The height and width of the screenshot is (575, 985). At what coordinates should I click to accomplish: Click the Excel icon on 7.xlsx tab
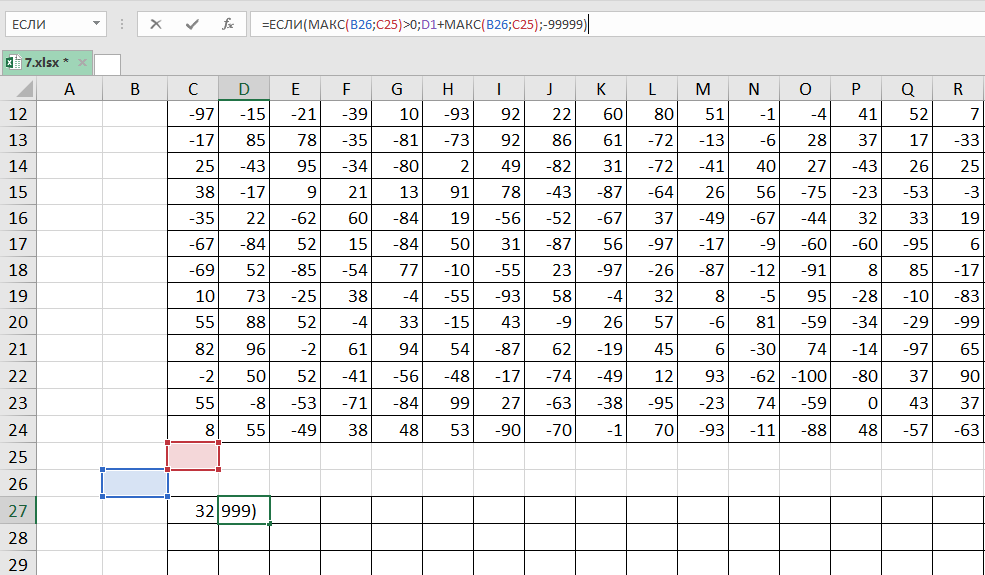pos(13,63)
